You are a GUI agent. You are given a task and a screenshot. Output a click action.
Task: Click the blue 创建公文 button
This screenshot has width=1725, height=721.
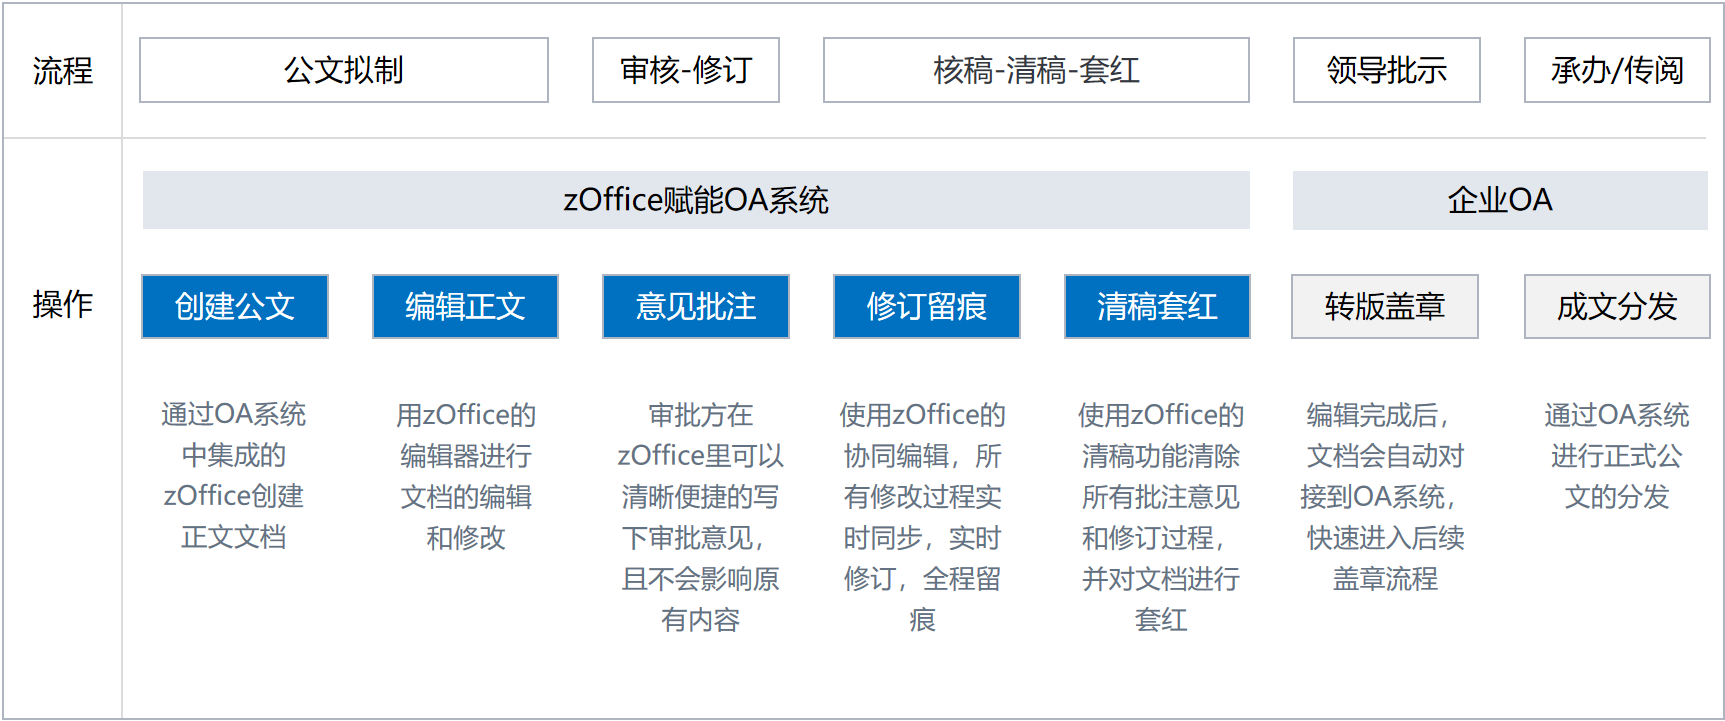point(235,306)
